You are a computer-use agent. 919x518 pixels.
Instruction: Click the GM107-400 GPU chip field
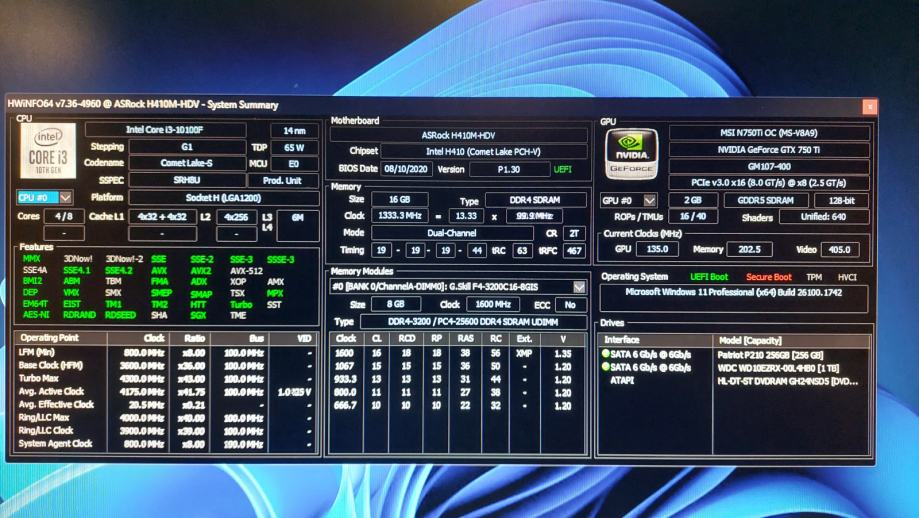(x=769, y=166)
